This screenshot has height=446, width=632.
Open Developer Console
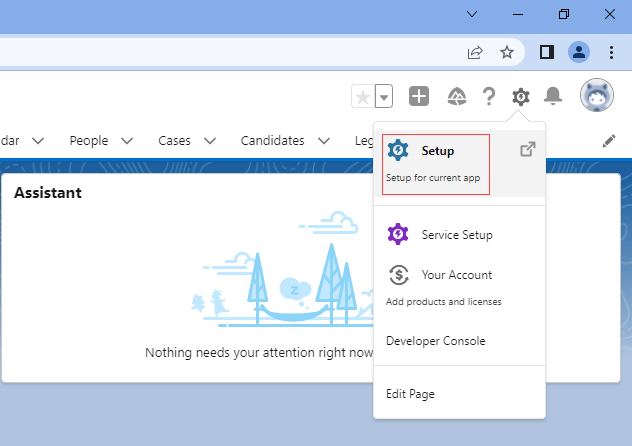click(435, 341)
